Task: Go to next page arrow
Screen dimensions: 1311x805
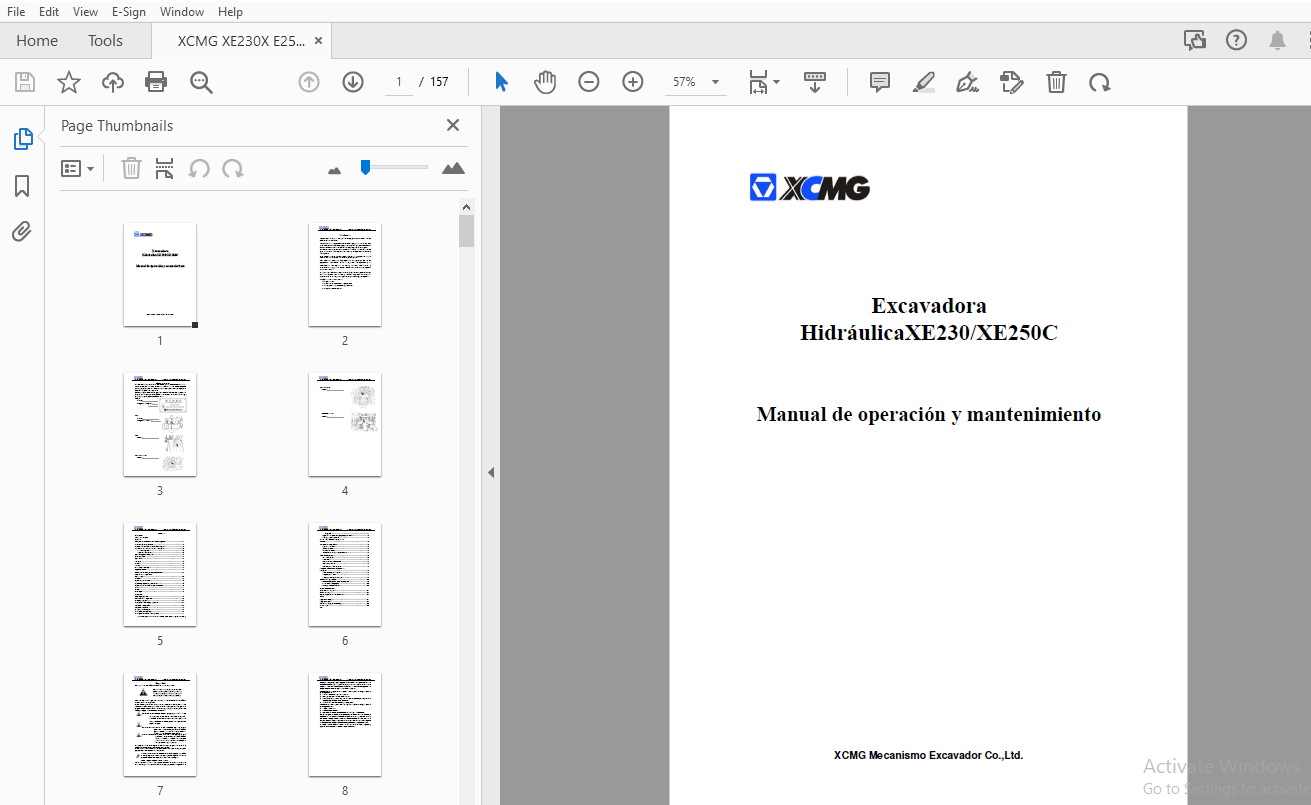Action: (x=353, y=82)
